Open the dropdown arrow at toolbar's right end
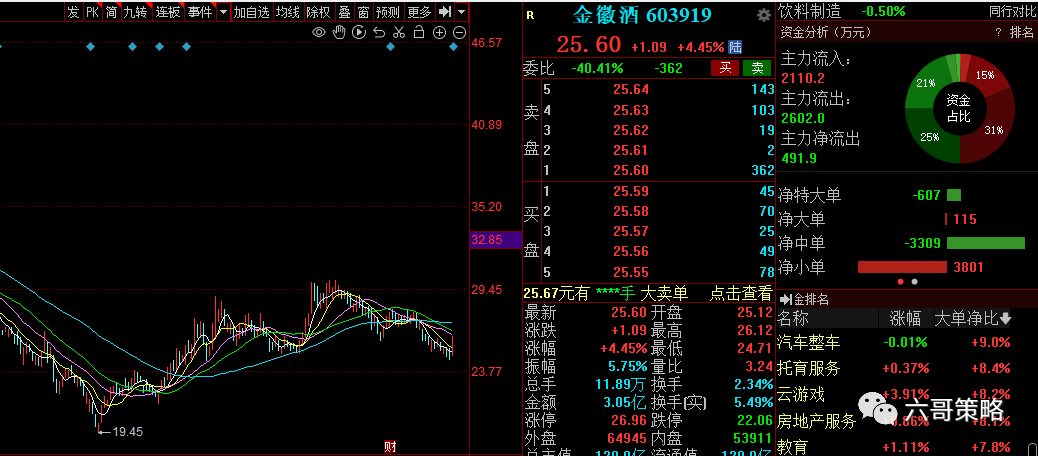Screen dimensions: 1038x456 click(461, 12)
